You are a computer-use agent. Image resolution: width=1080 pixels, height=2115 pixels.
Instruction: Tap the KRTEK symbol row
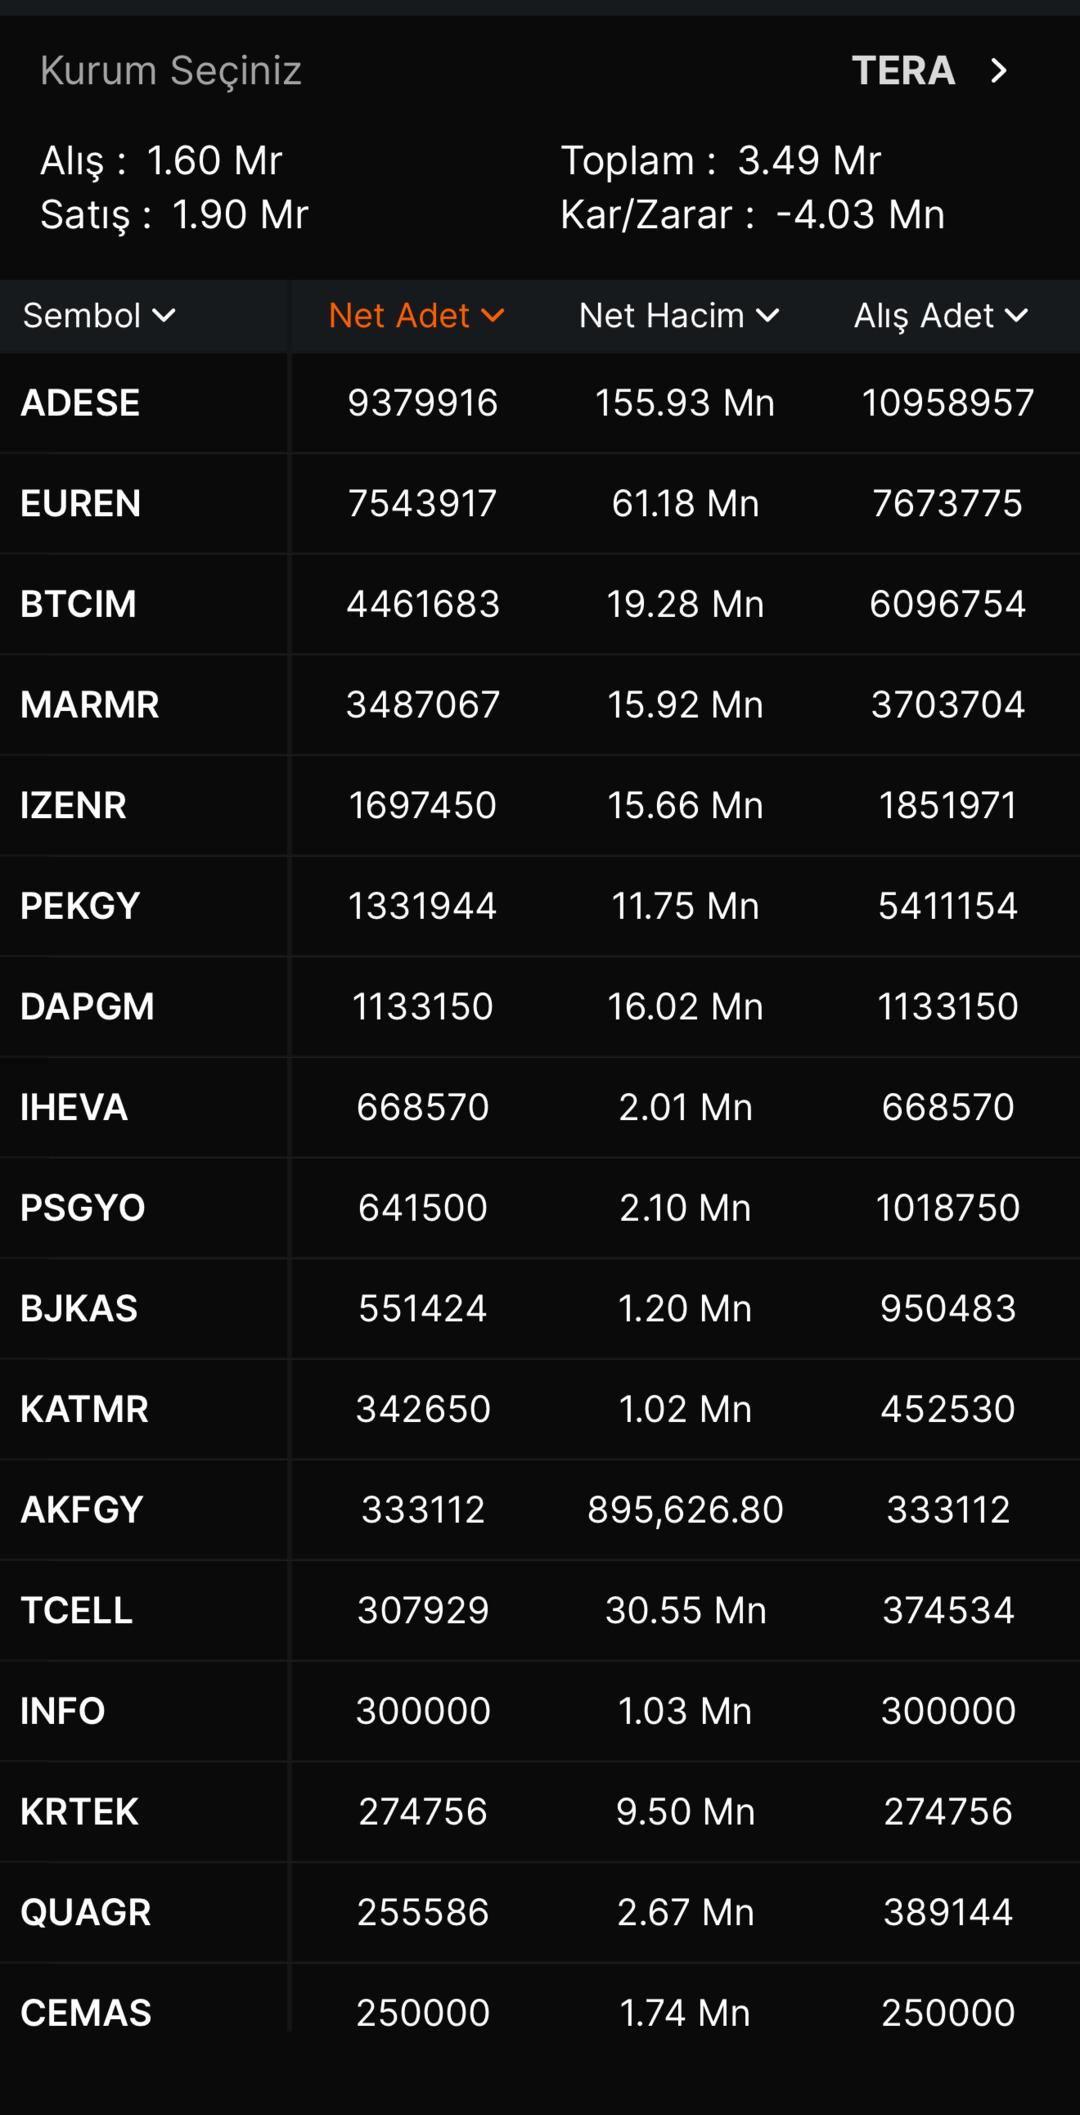click(x=79, y=1812)
